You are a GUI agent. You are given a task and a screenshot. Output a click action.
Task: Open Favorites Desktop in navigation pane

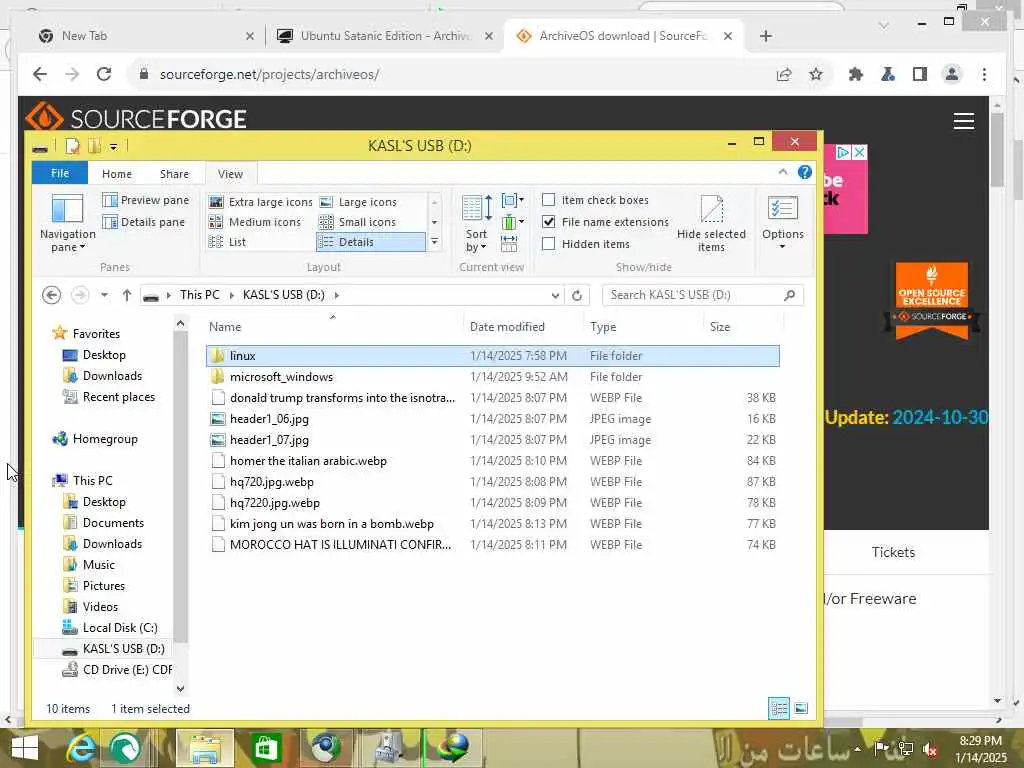95,355
